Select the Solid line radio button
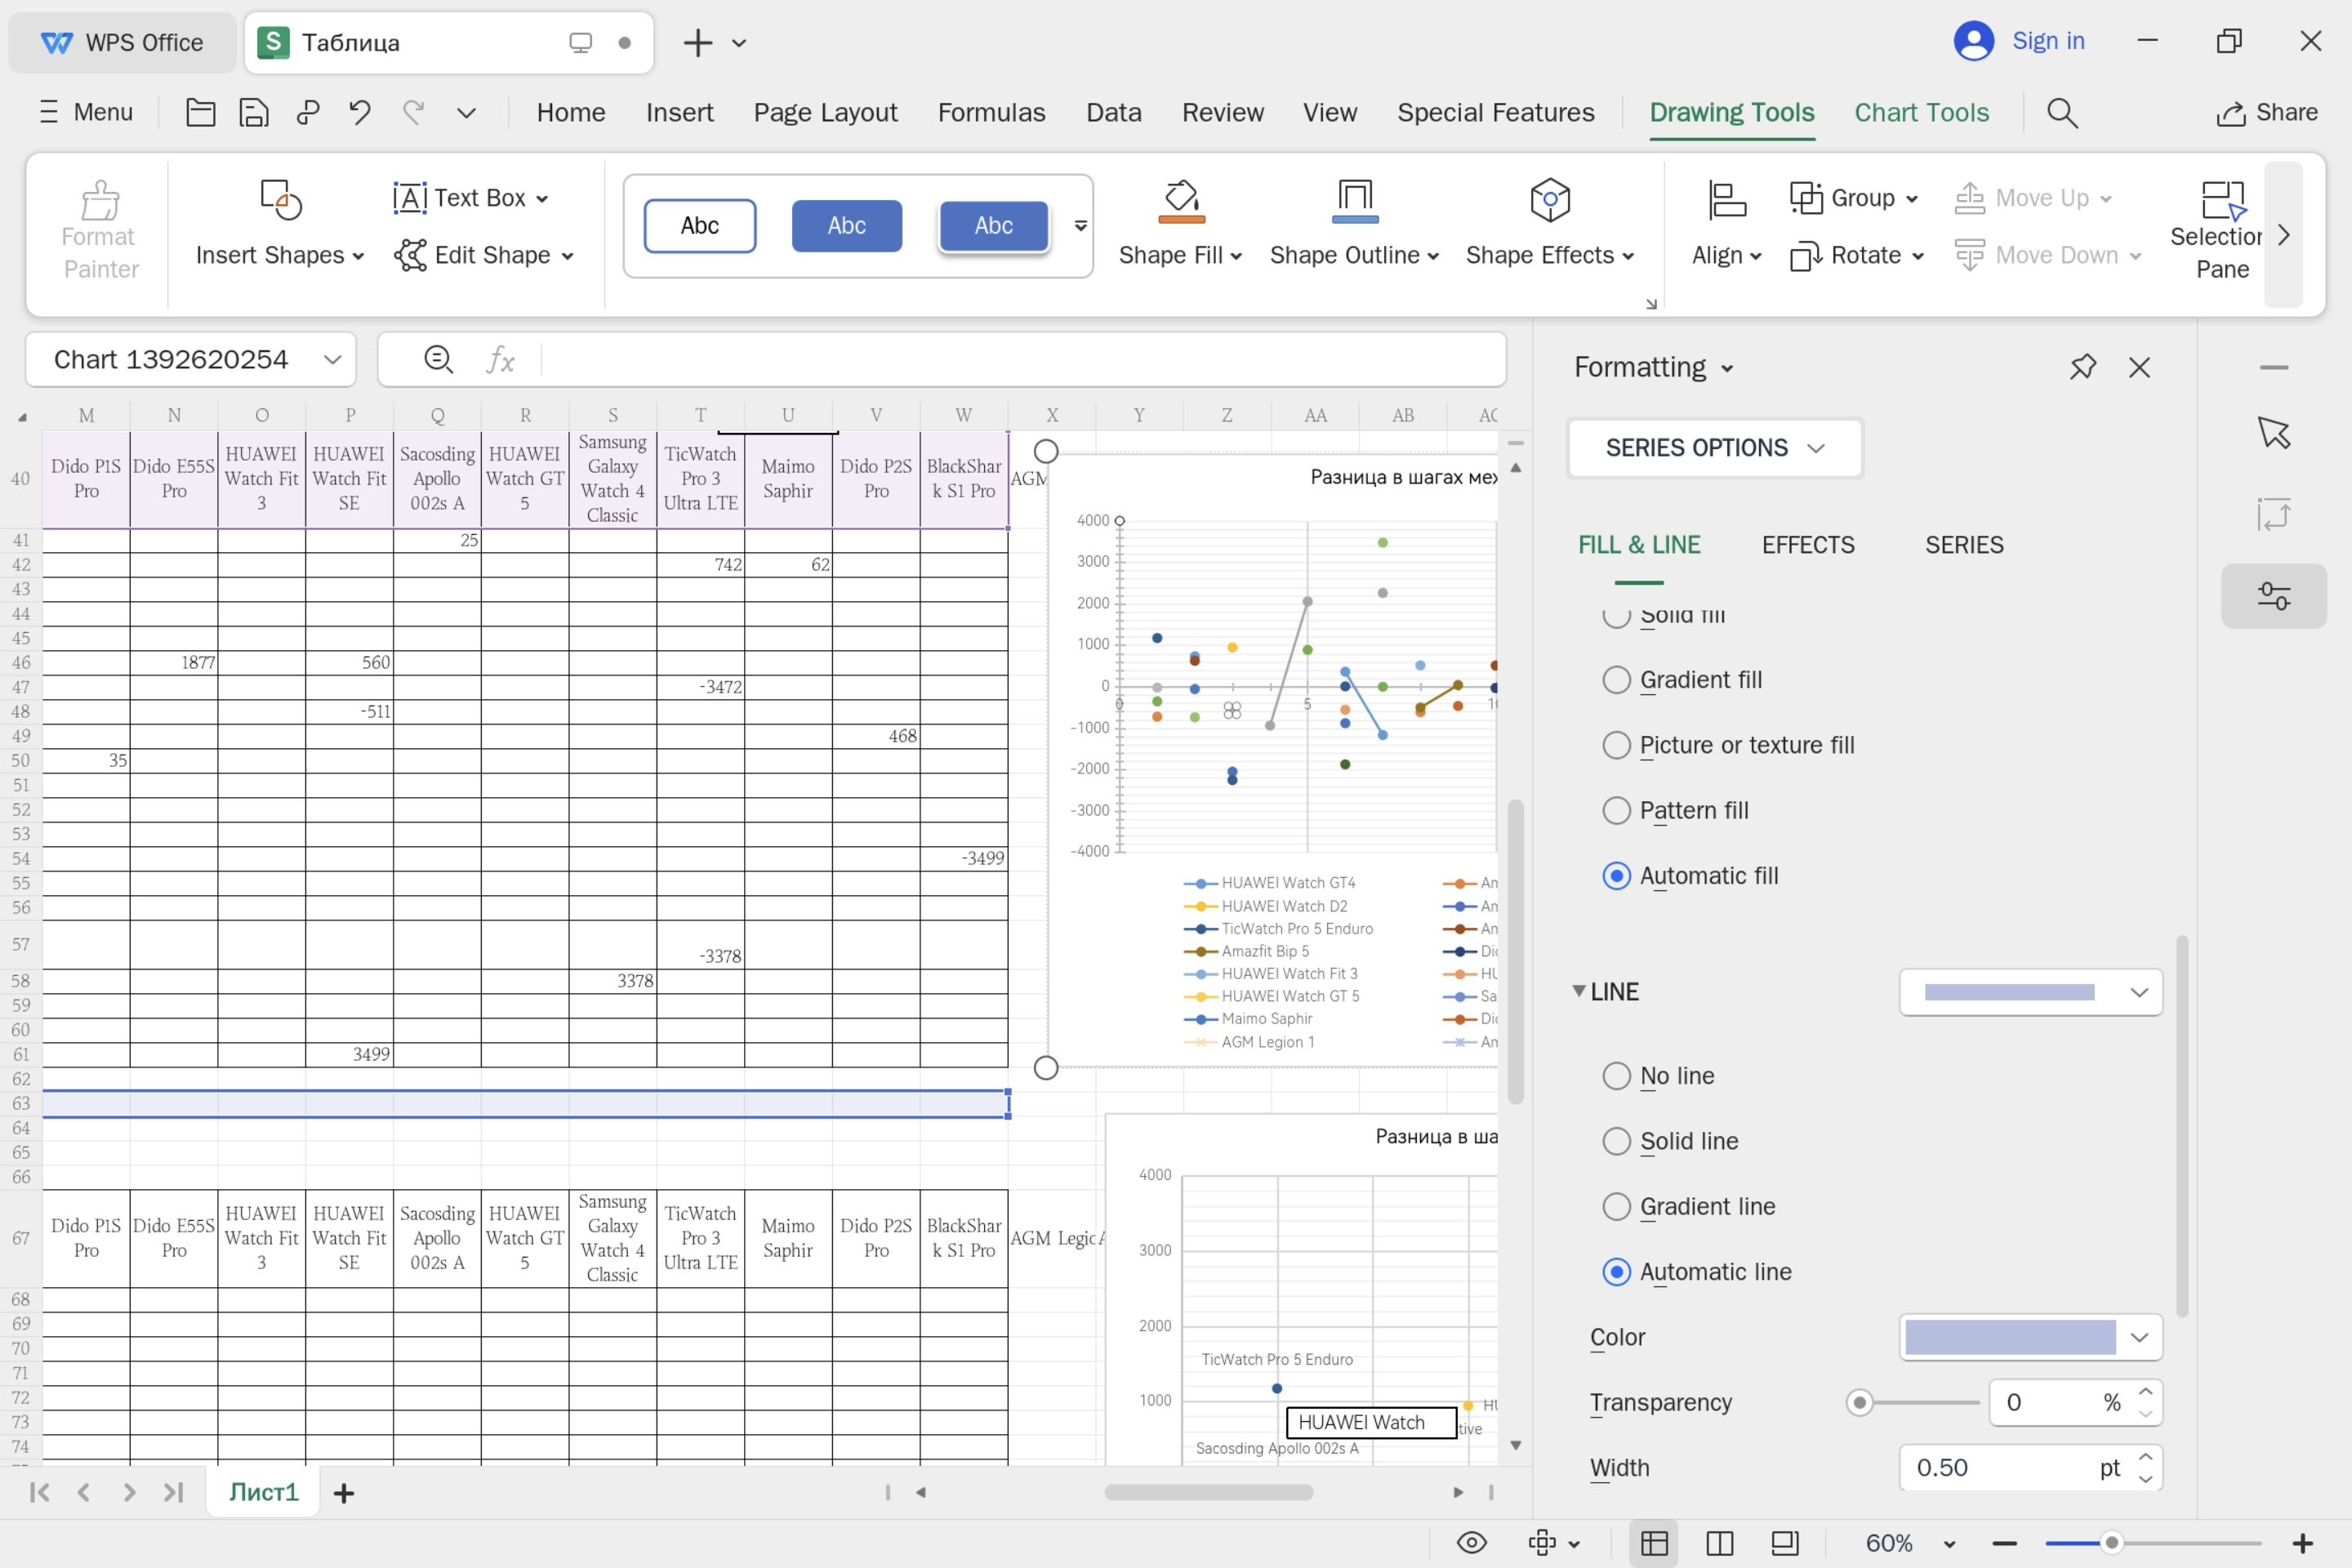This screenshot has width=2352, height=1568. (1616, 1141)
